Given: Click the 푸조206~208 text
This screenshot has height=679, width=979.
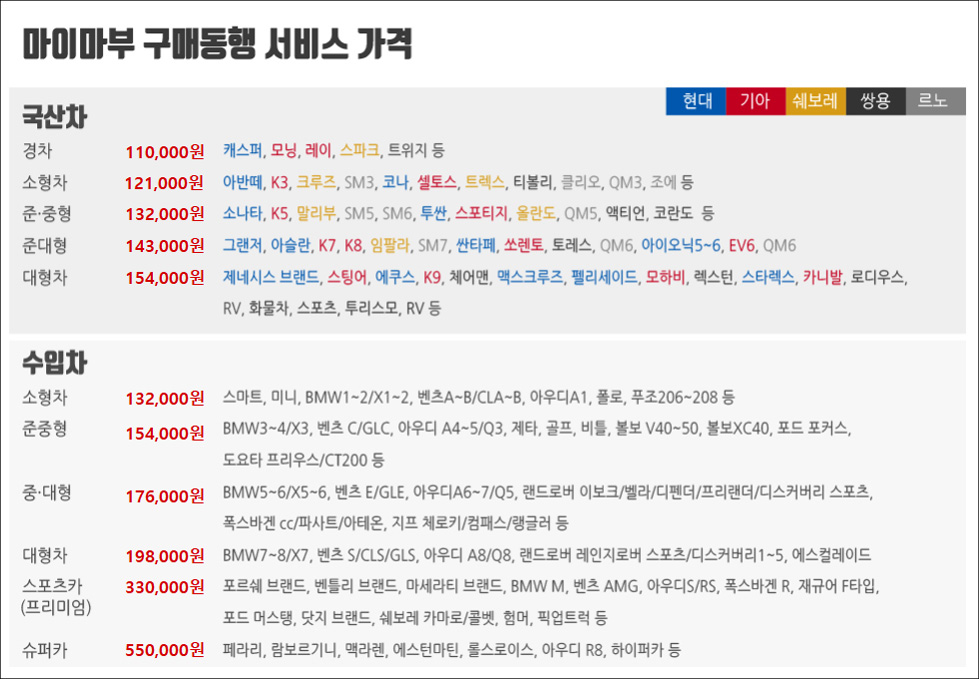Looking at the screenshot, I should coord(674,398).
